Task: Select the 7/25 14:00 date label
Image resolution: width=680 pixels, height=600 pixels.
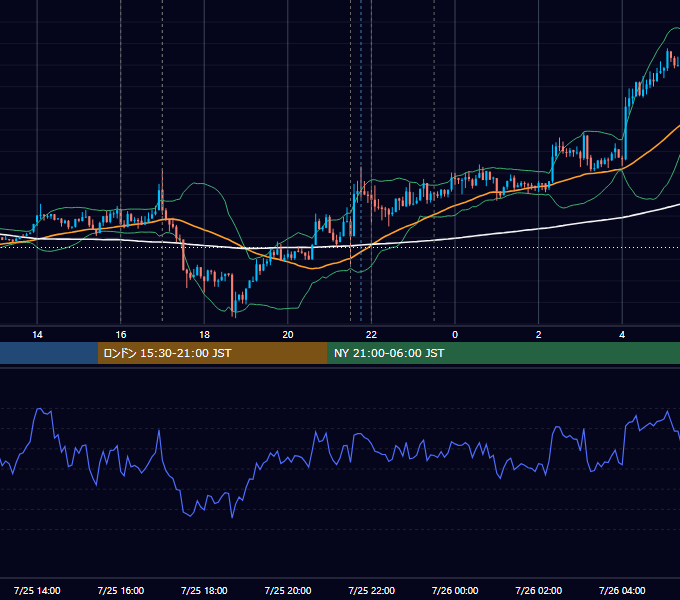Action: click(37, 590)
